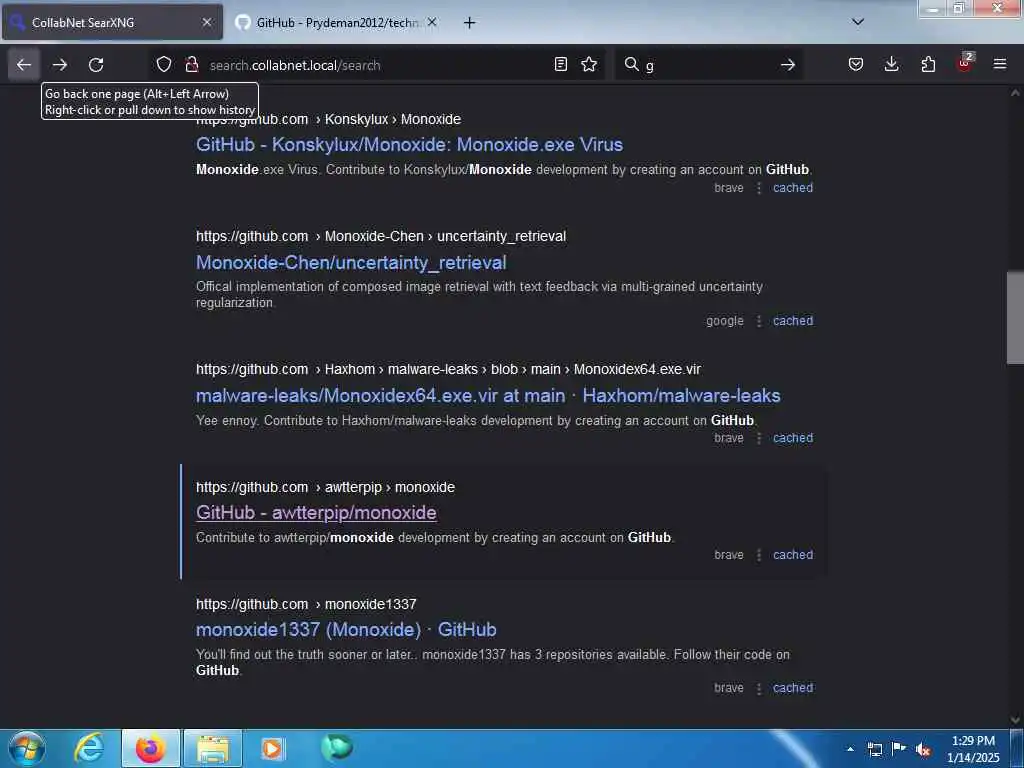Screen dimensions: 1024x768
Task: Click the search bar magnifier icon
Action: click(x=632, y=64)
